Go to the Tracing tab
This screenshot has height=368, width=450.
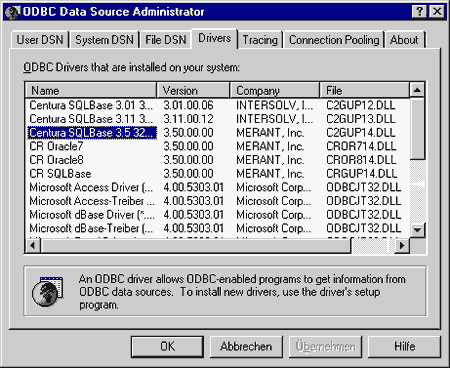click(x=260, y=40)
